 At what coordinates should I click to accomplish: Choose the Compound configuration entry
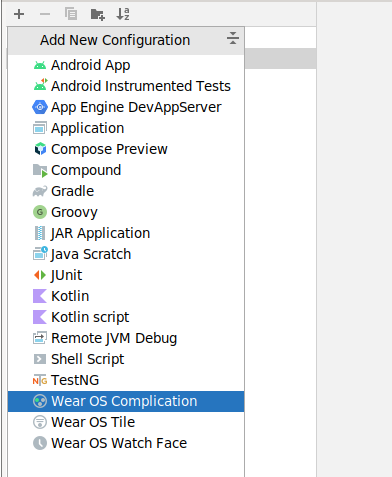click(126, 170)
